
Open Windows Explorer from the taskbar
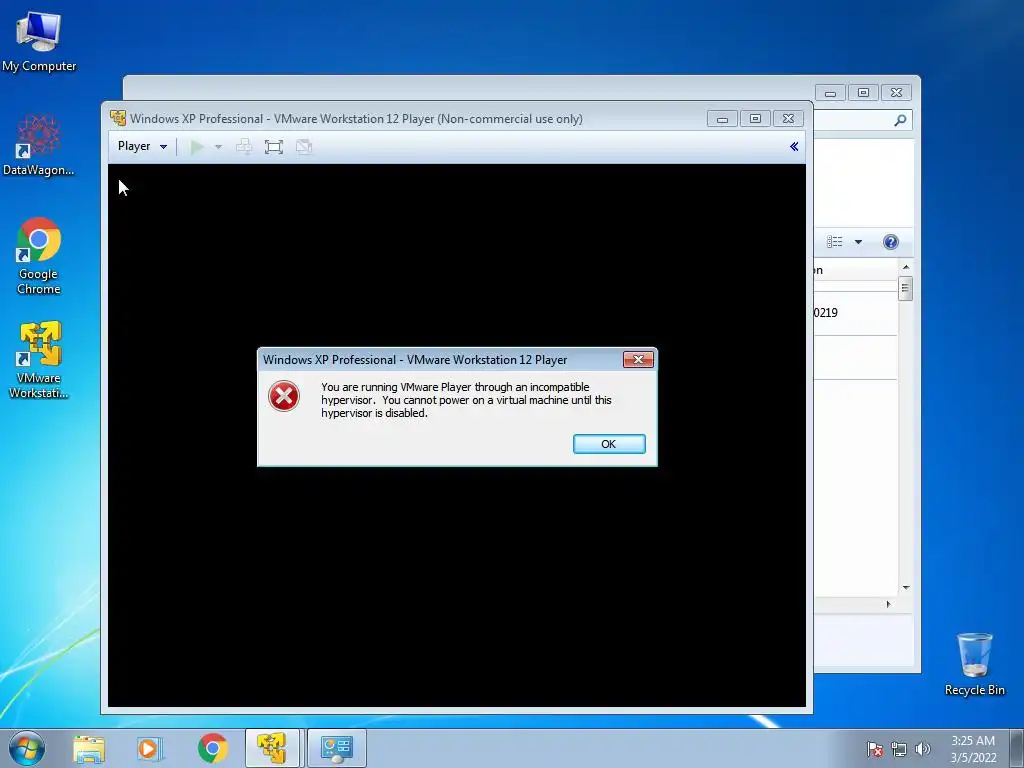89,748
